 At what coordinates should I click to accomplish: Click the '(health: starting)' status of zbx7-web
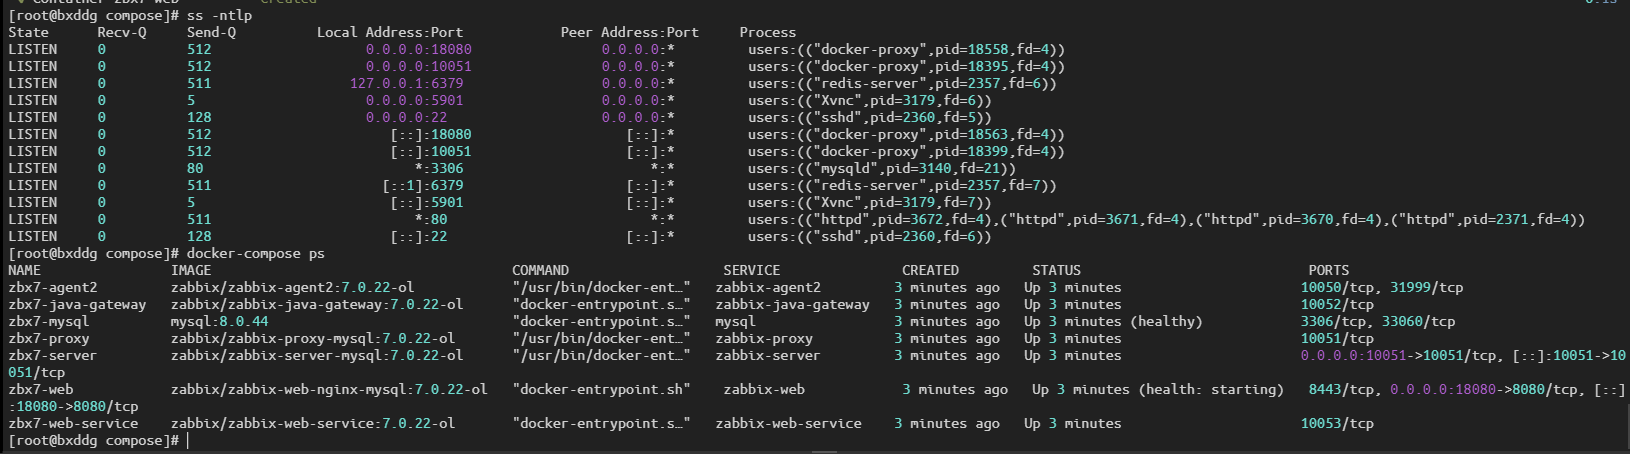1210,389
